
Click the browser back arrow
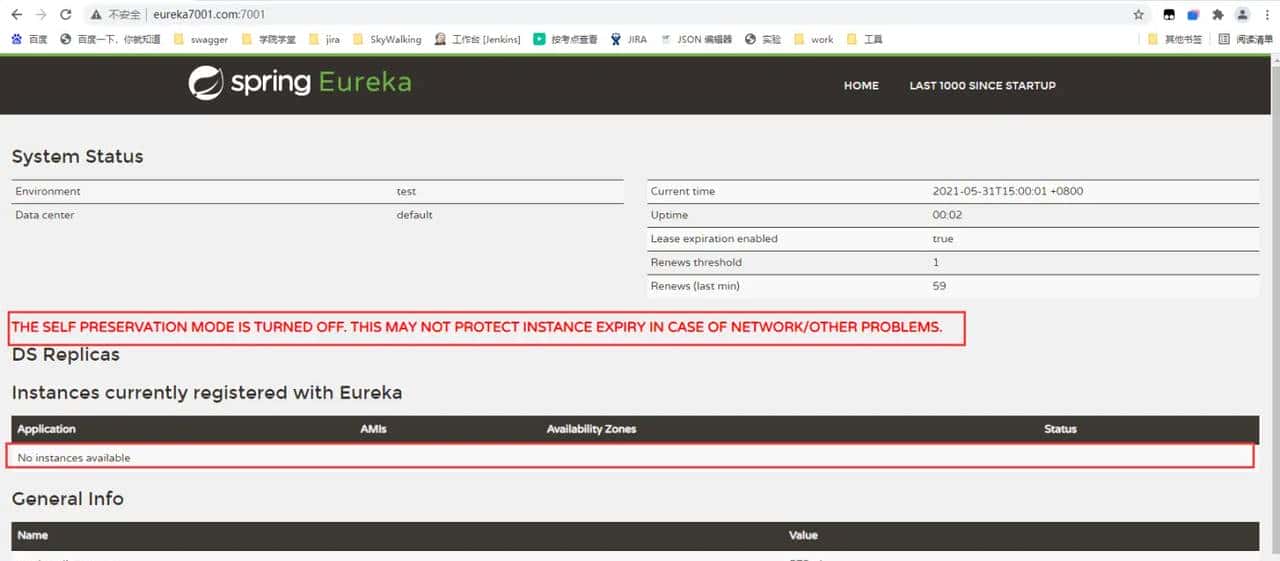pos(16,15)
